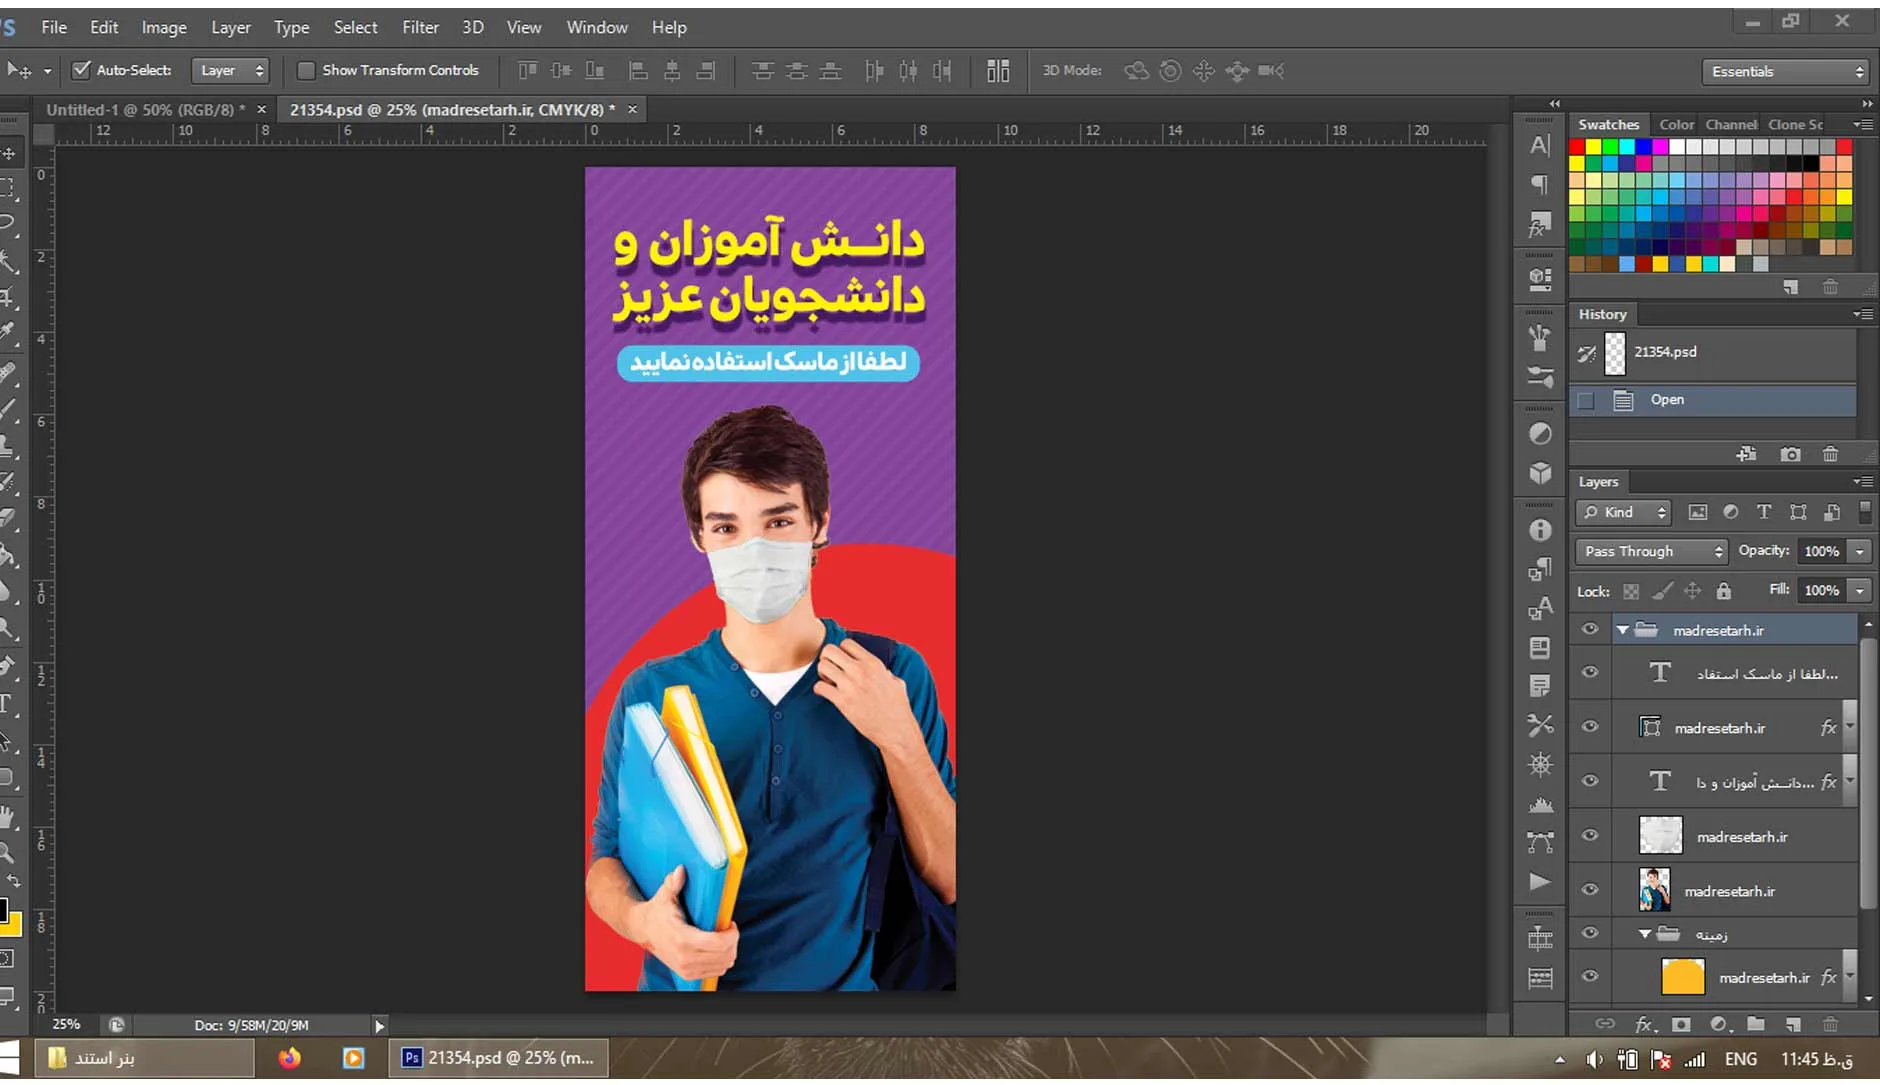This screenshot has height=1085, width=1880.
Task: Open the Image menu
Action: (x=164, y=27)
